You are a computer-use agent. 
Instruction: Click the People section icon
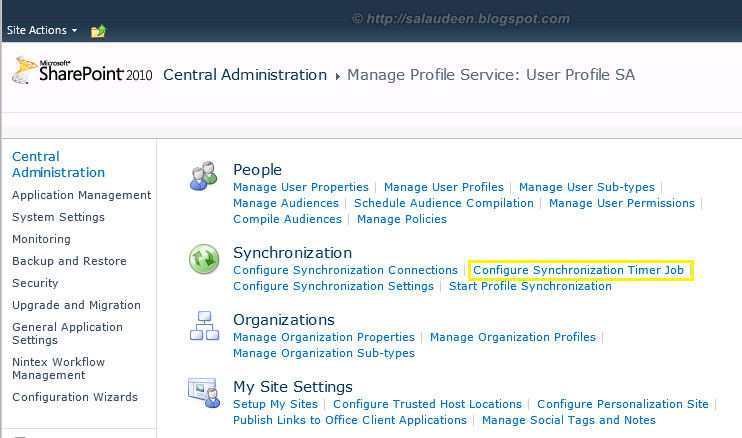204,178
